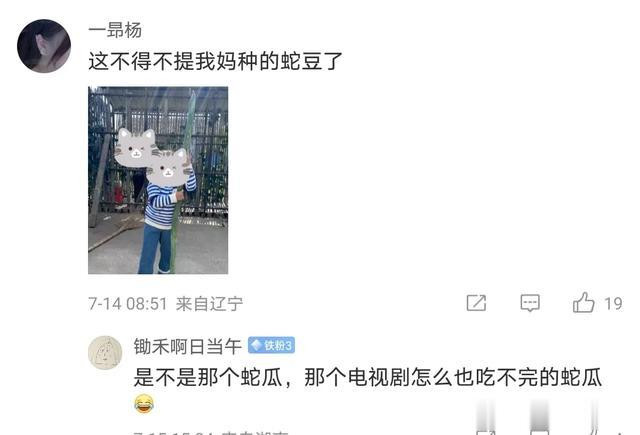Open 一昂杨's profile avatar
Viewport: 640px width, 435px height.
click(44, 46)
